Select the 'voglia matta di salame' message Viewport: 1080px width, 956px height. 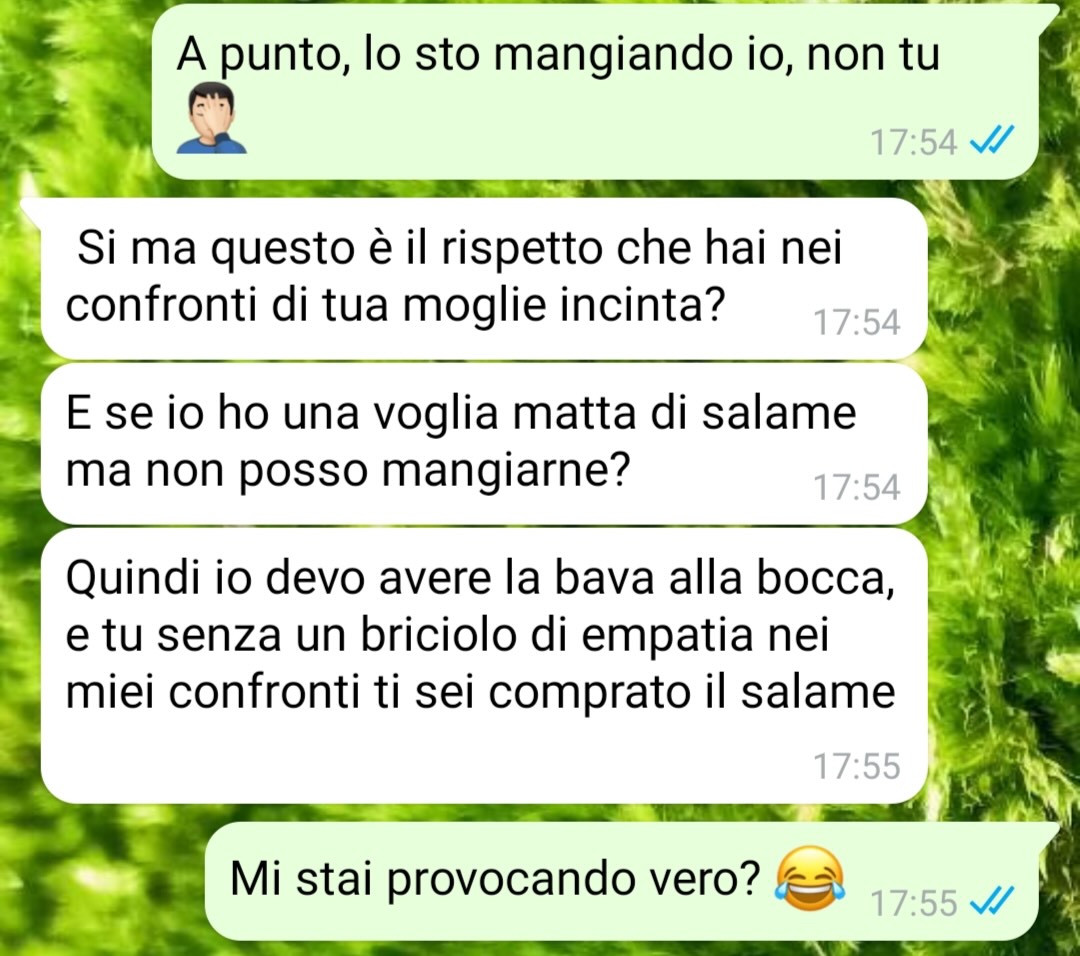484,444
